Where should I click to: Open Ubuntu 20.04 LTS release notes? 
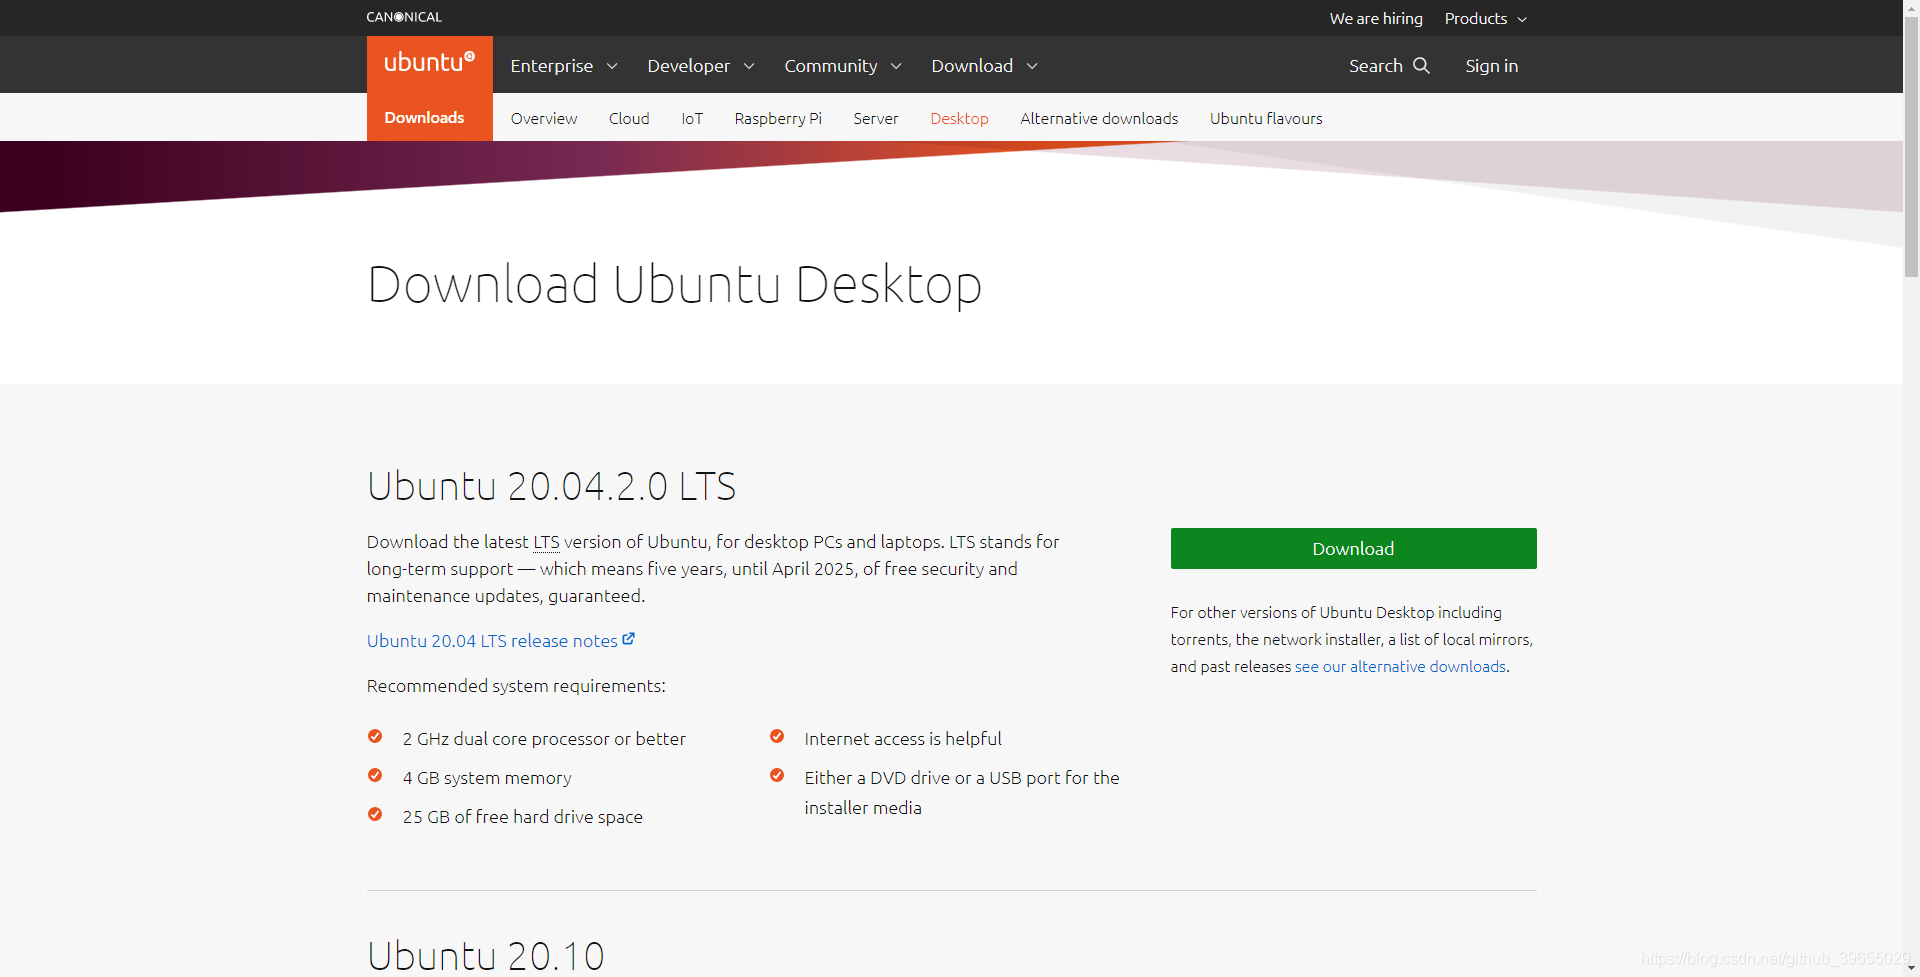point(492,641)
